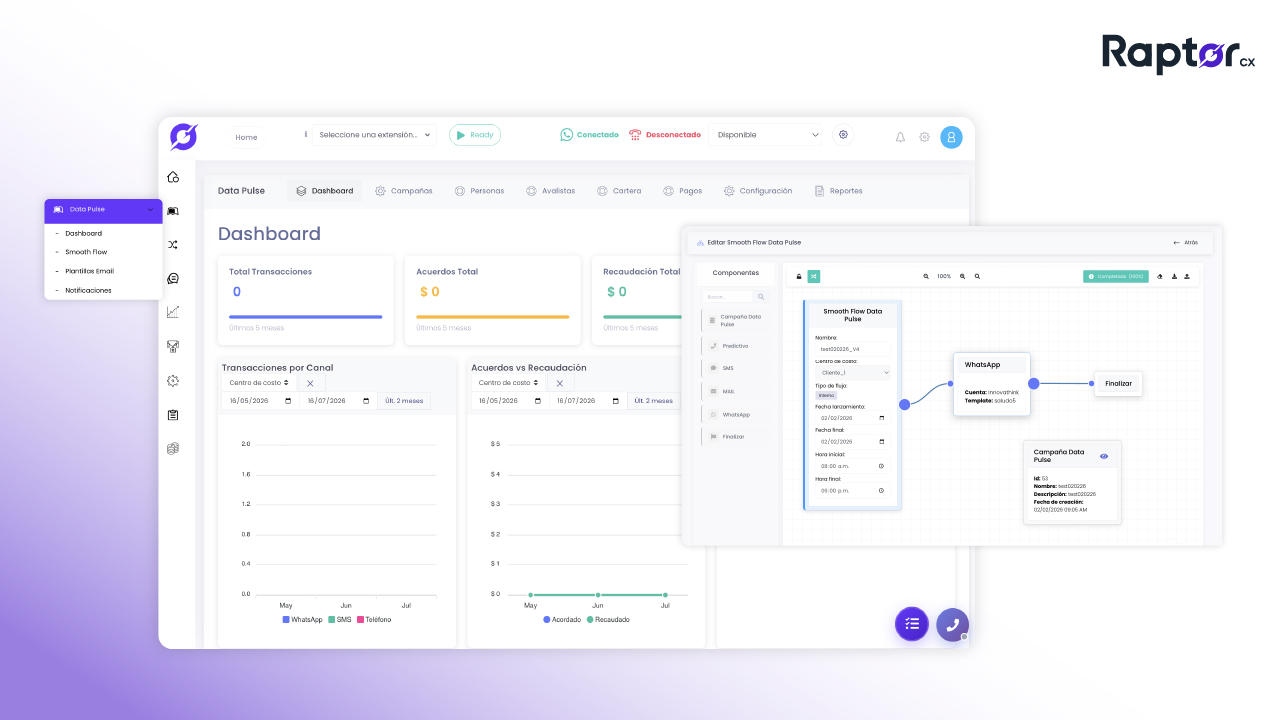Click the Buscar field in Componentes

pyautogui.click(x=728, y=297)
